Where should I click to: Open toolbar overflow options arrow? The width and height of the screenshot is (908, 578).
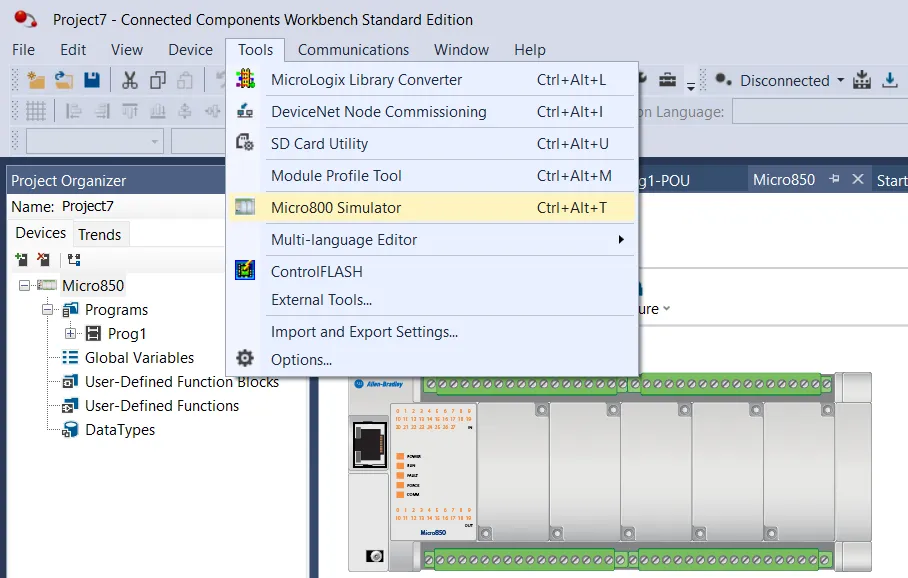pos(691,86)
